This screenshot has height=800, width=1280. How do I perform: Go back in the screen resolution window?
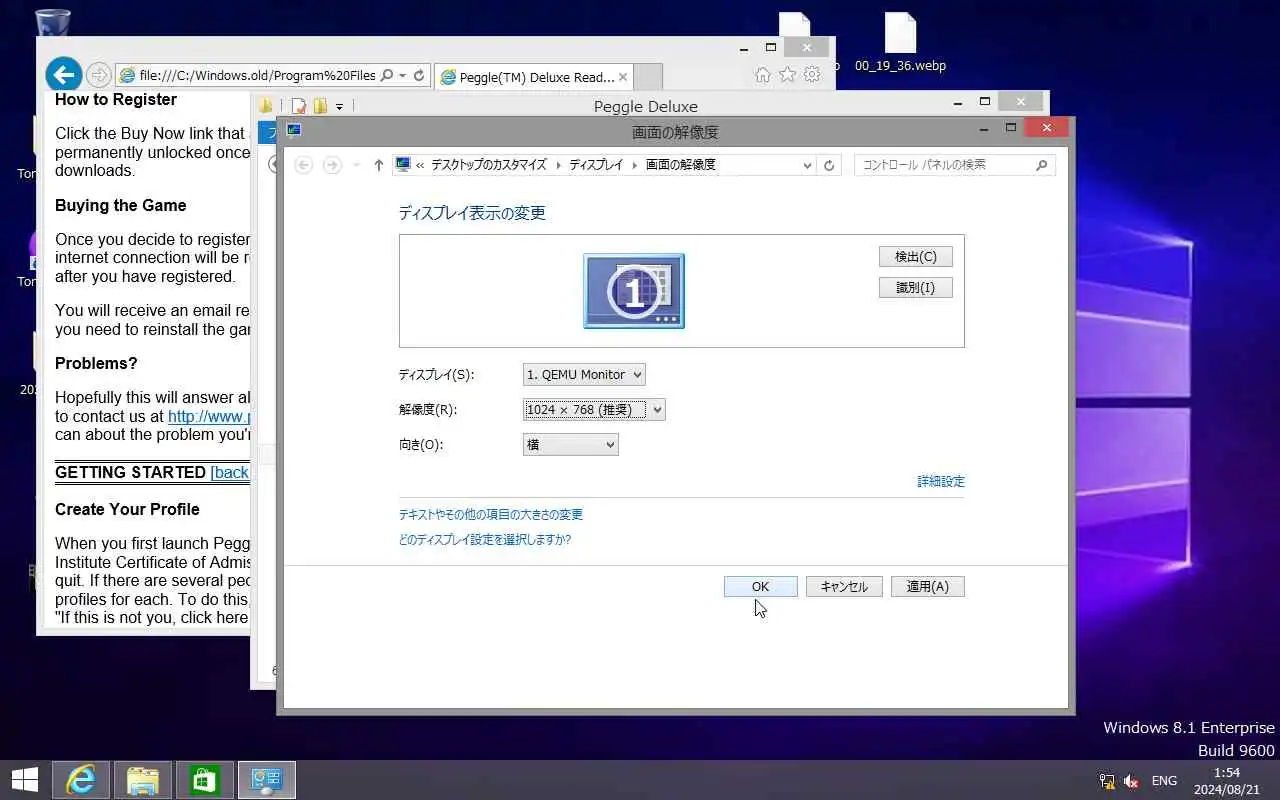pos(304,165)
